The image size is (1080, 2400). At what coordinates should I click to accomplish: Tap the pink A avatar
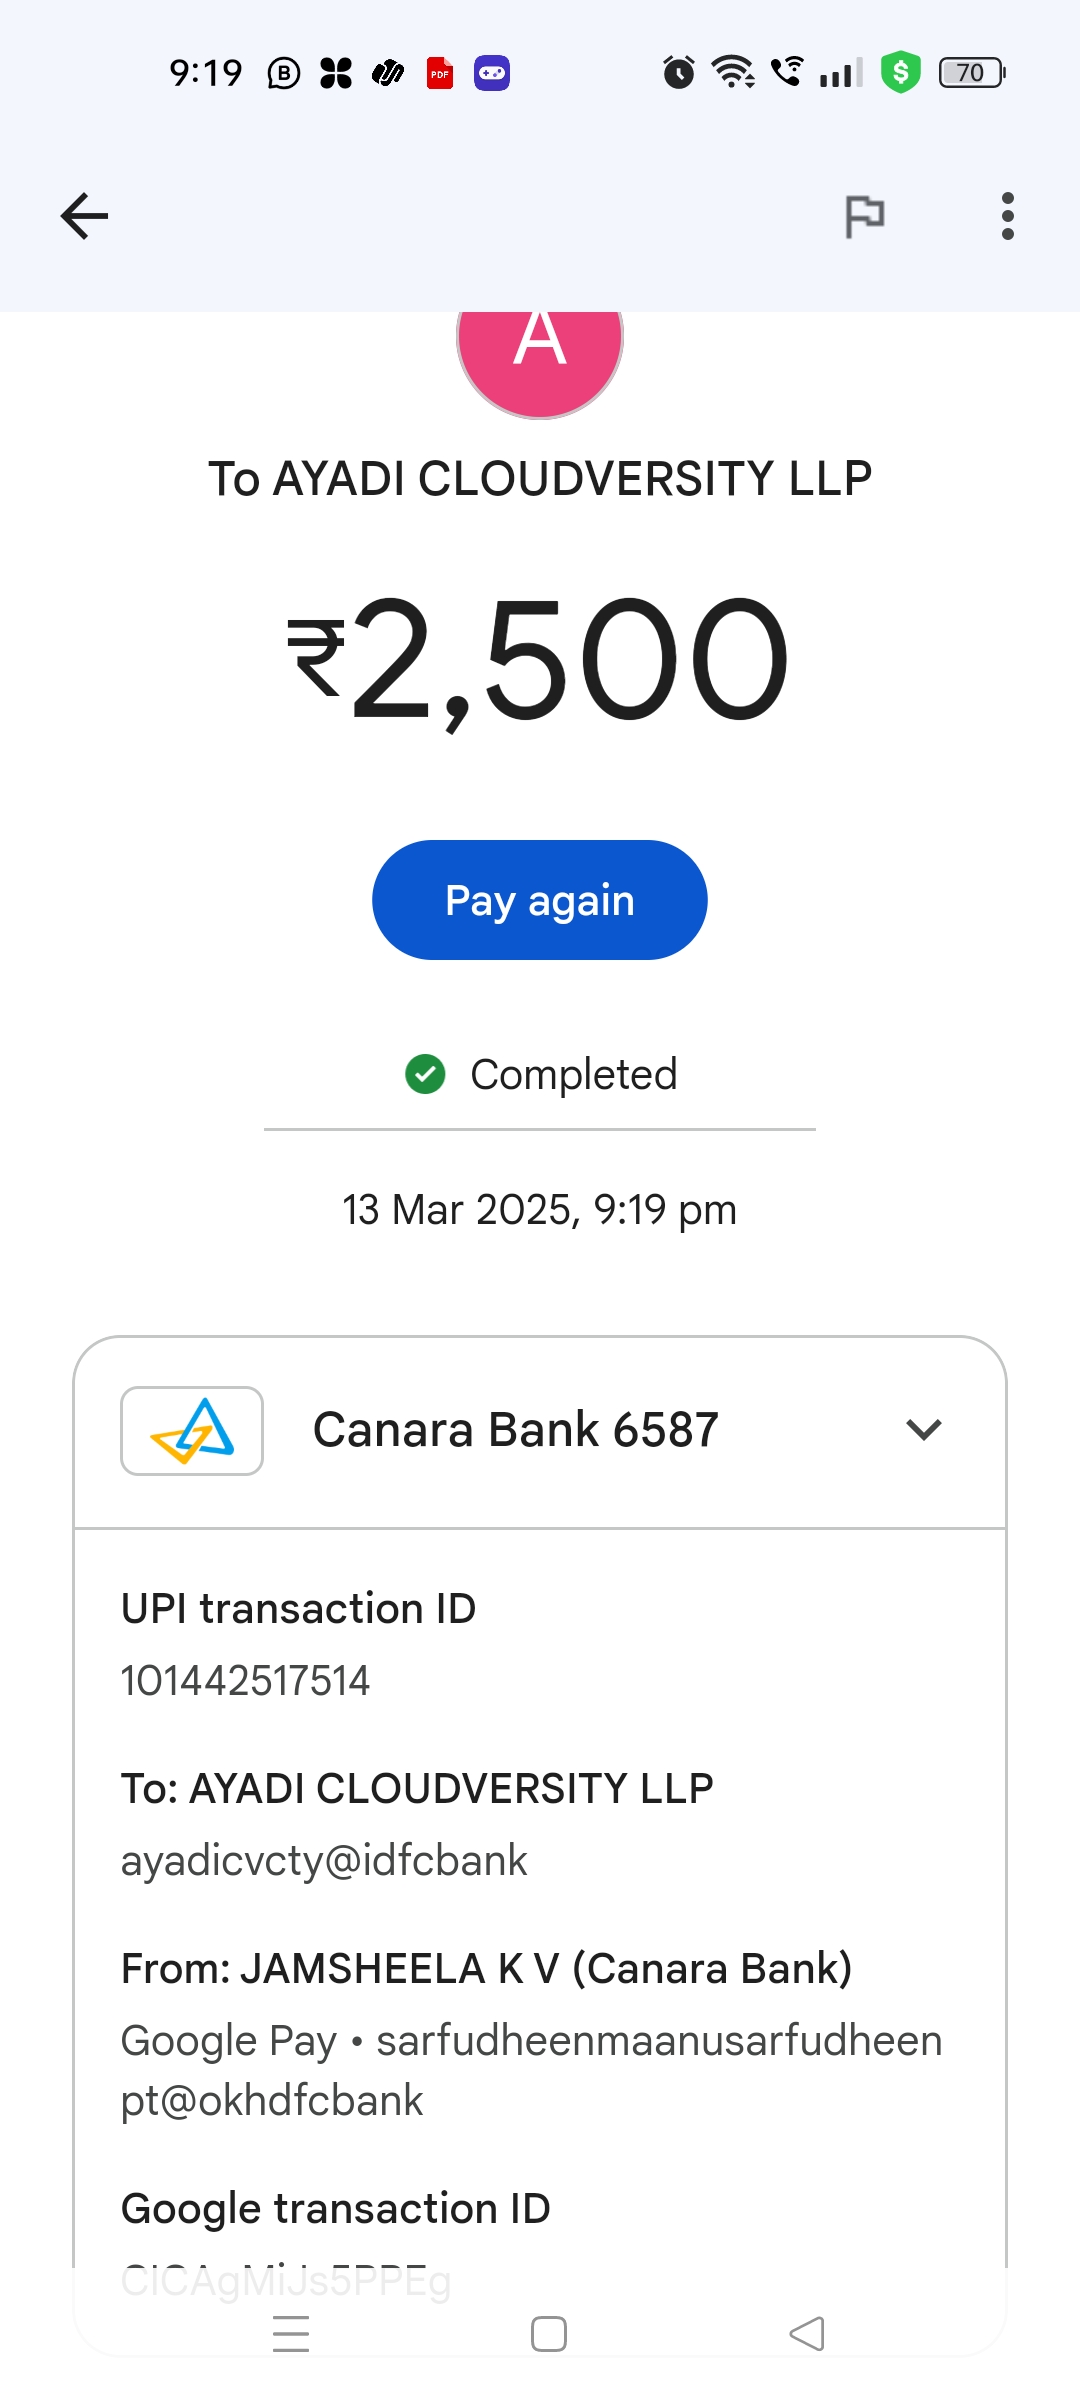(x=540, y=350)
